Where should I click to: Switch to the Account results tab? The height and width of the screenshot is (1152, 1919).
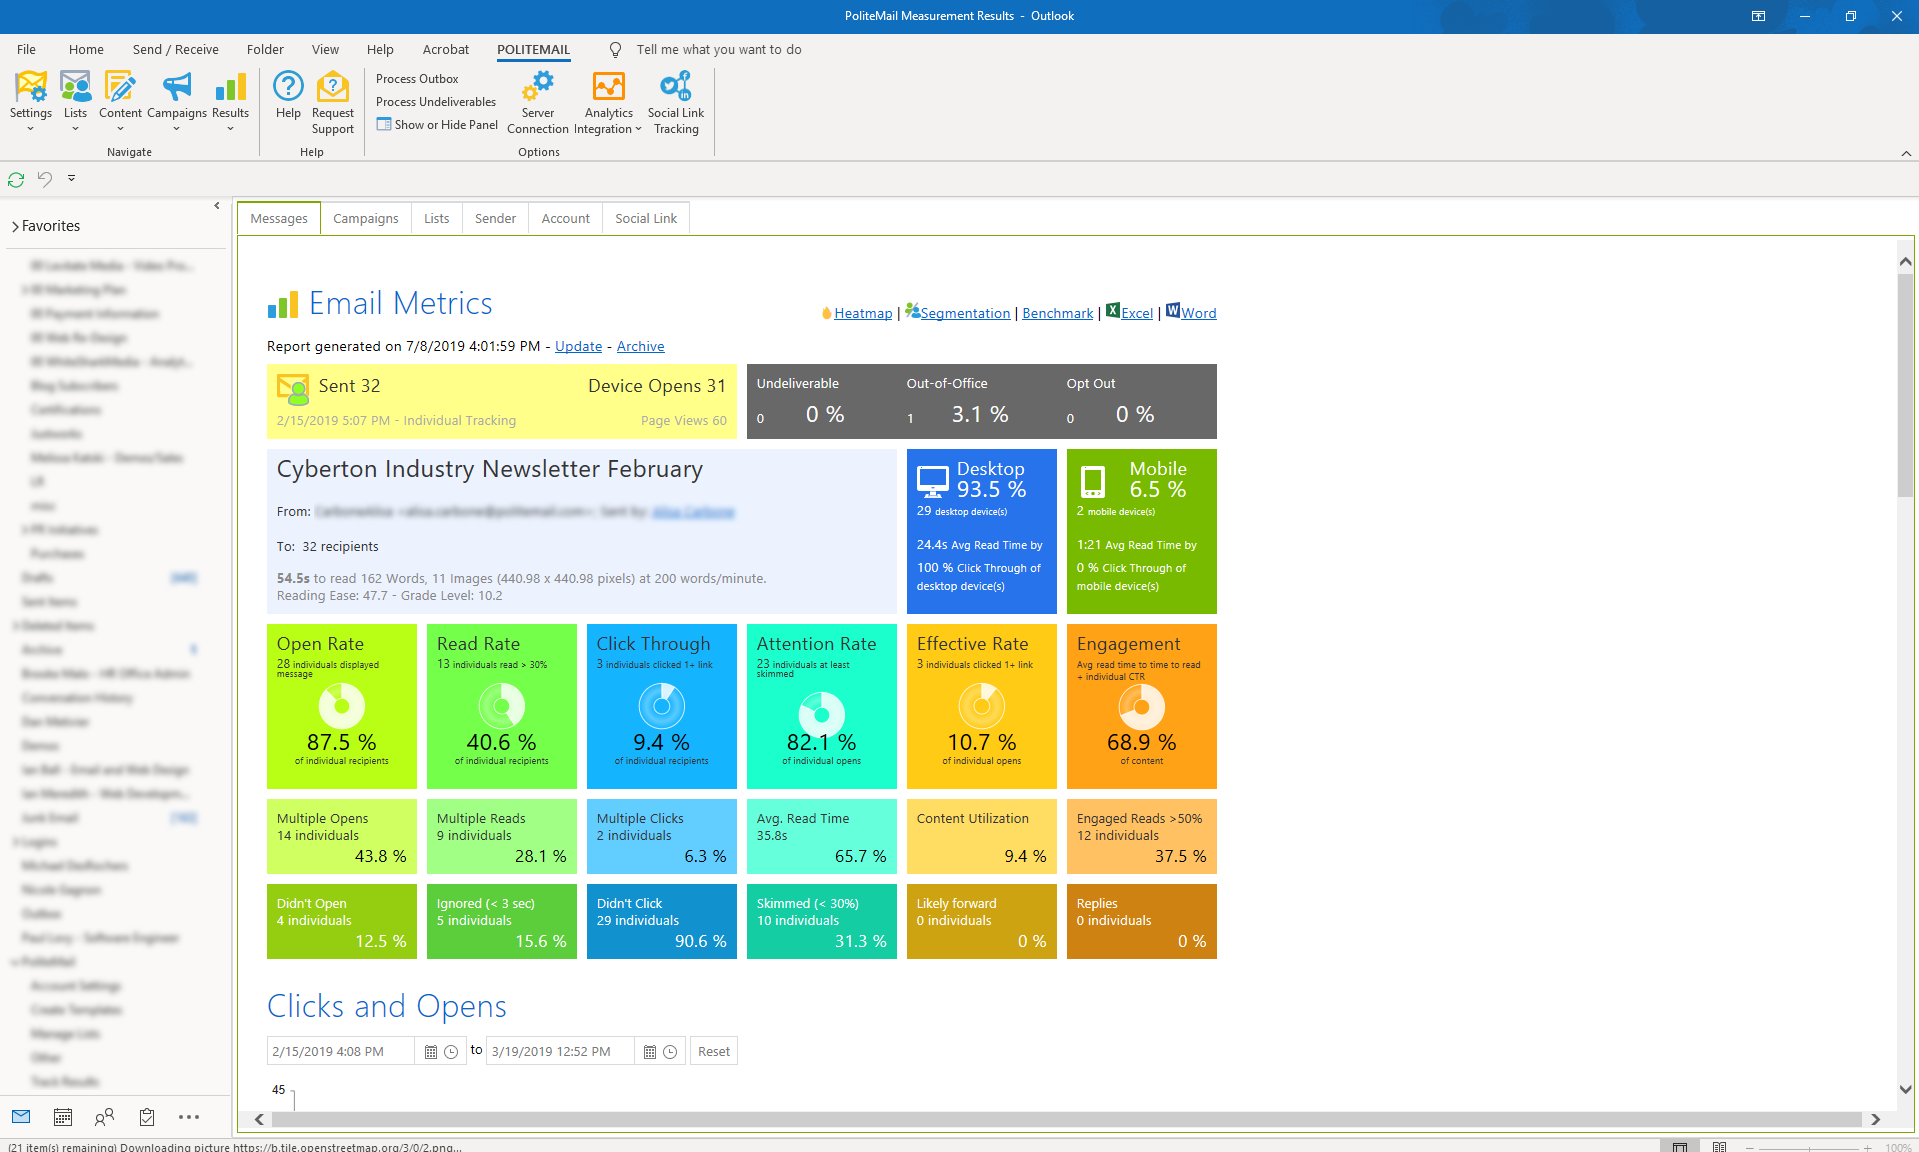tap(566, 219)
